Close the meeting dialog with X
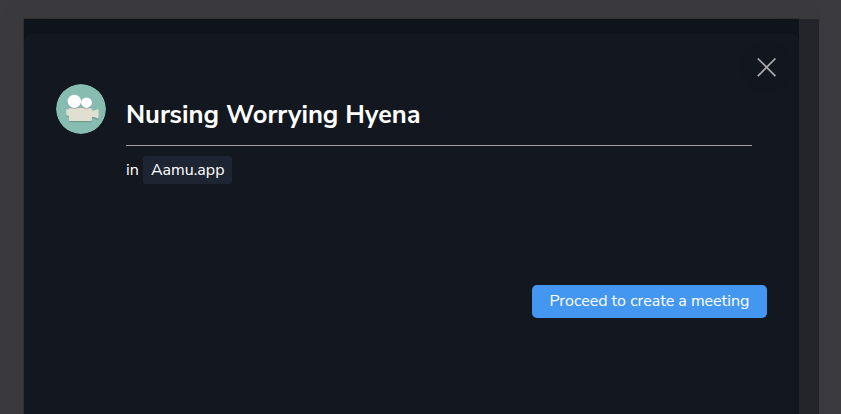The width and height of the screenshot is (841, 414). pos(766,68)
